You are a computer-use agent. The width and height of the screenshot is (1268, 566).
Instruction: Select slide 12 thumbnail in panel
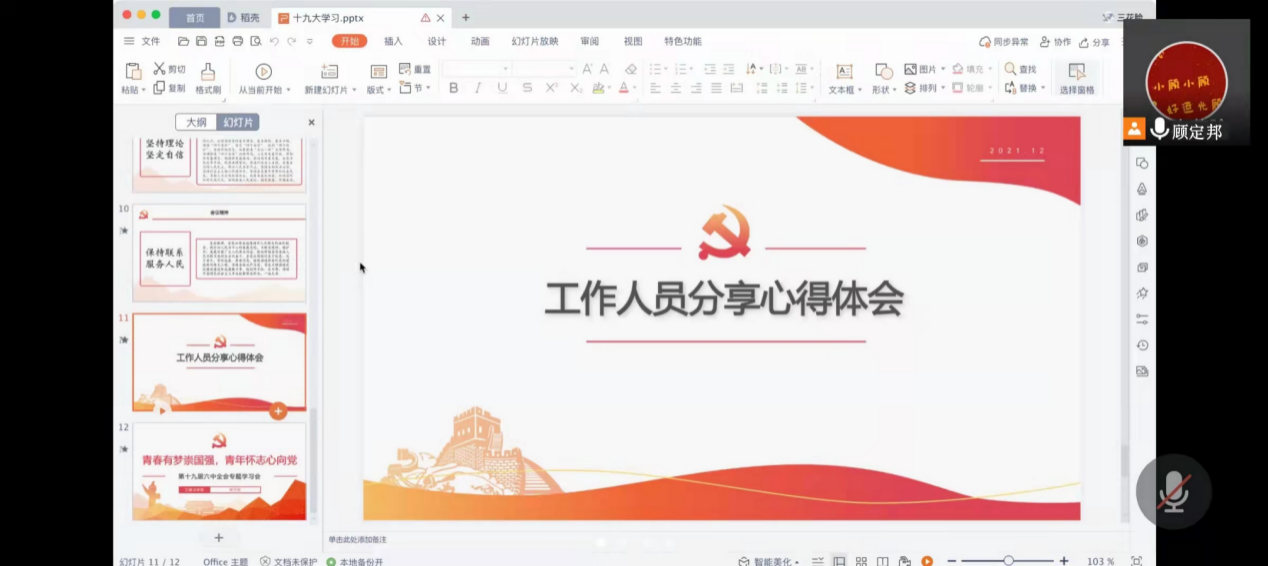click(x=219, y=471)
